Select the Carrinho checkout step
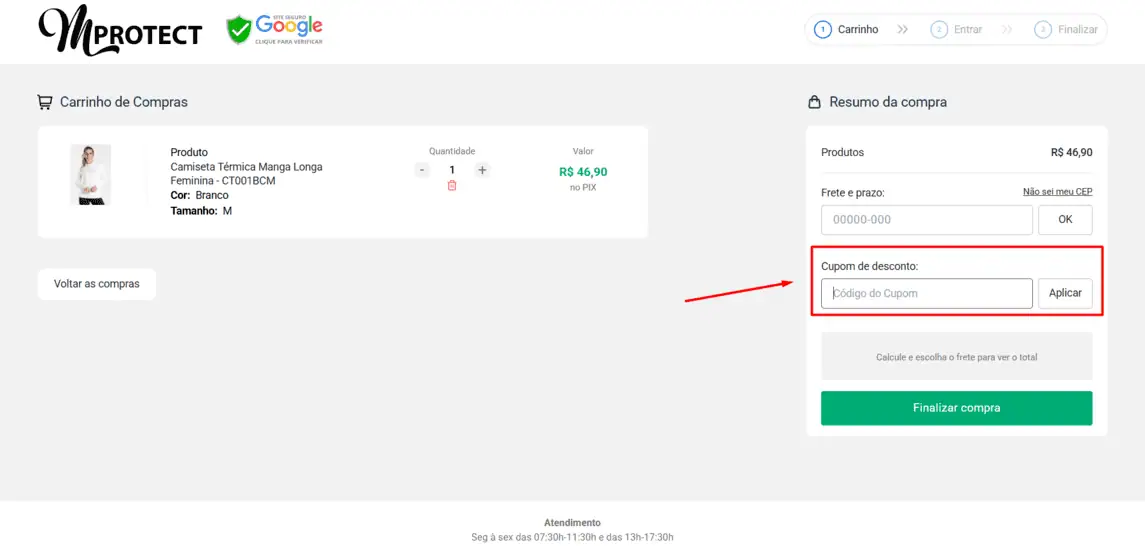1145x546 pixels. [846, 30]
